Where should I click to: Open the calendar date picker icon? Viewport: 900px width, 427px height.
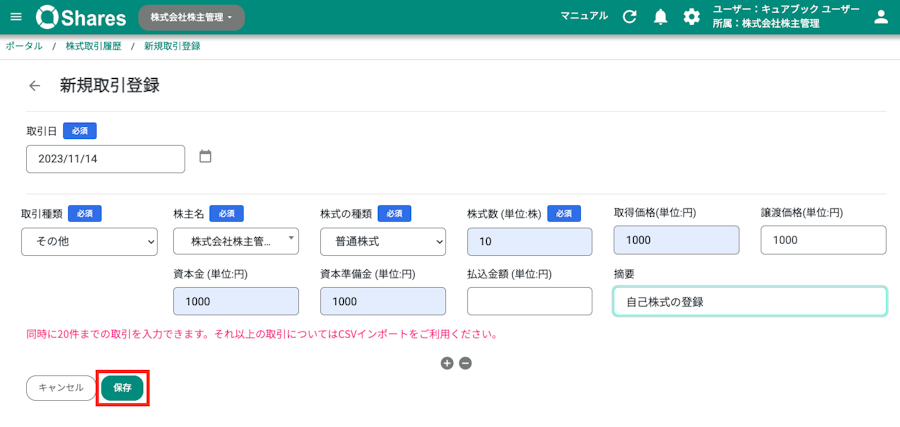pos(205,156)
